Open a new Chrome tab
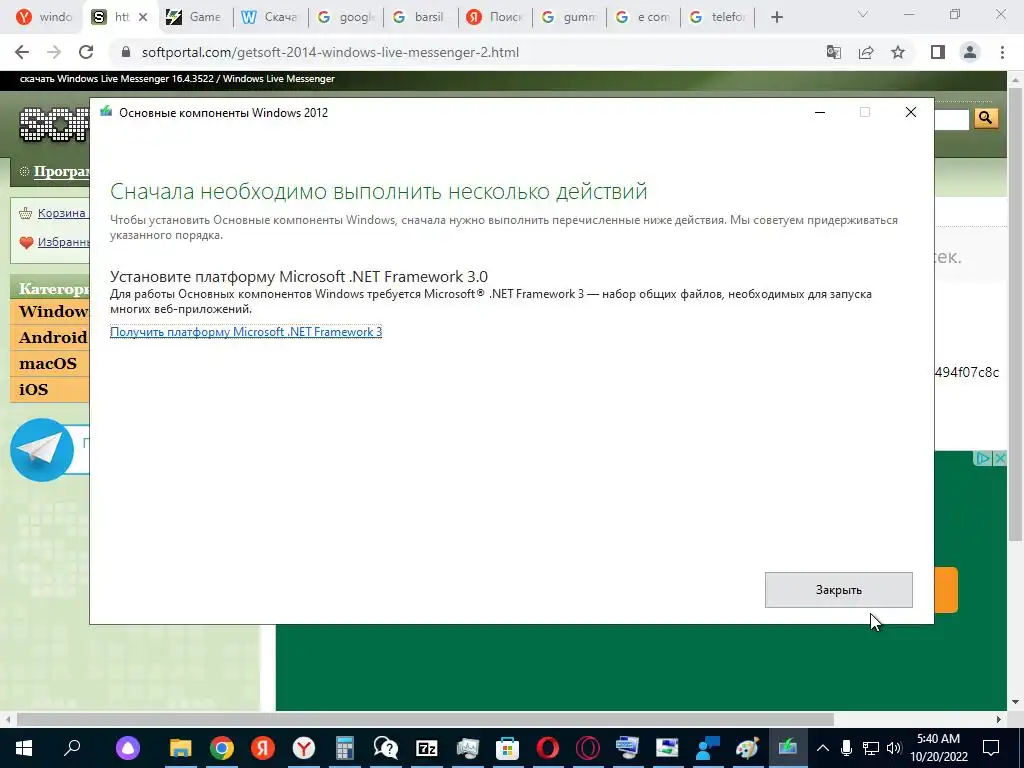Image resolution: width=1024 pixels, height=768 pixels. click(x=776, y=17)
